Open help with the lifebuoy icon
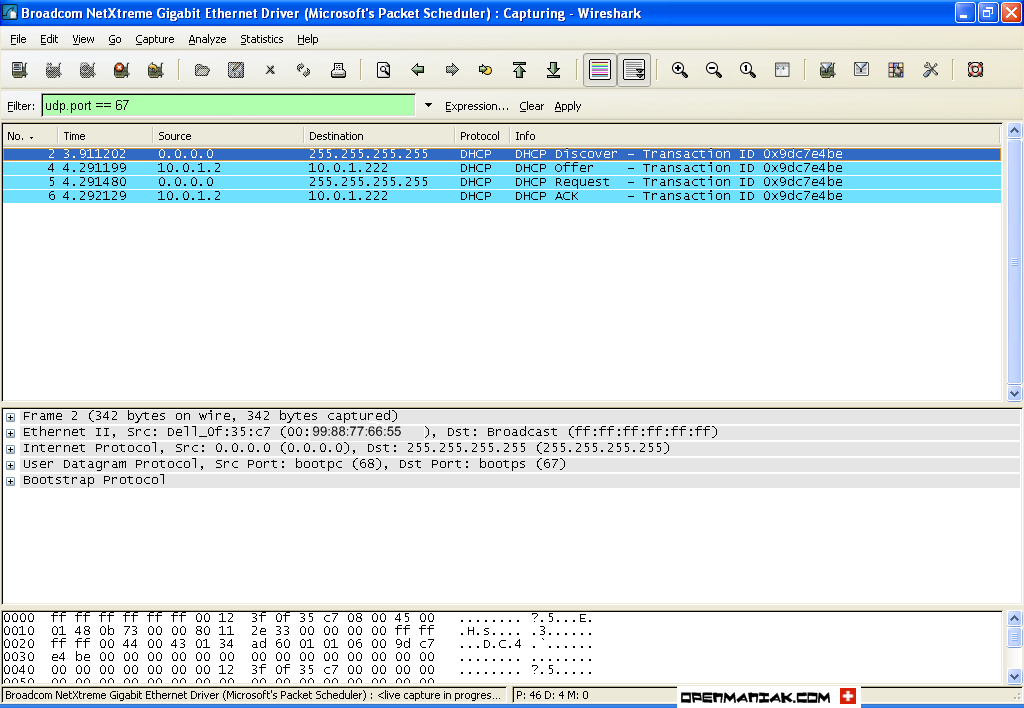 coord(975,70)
